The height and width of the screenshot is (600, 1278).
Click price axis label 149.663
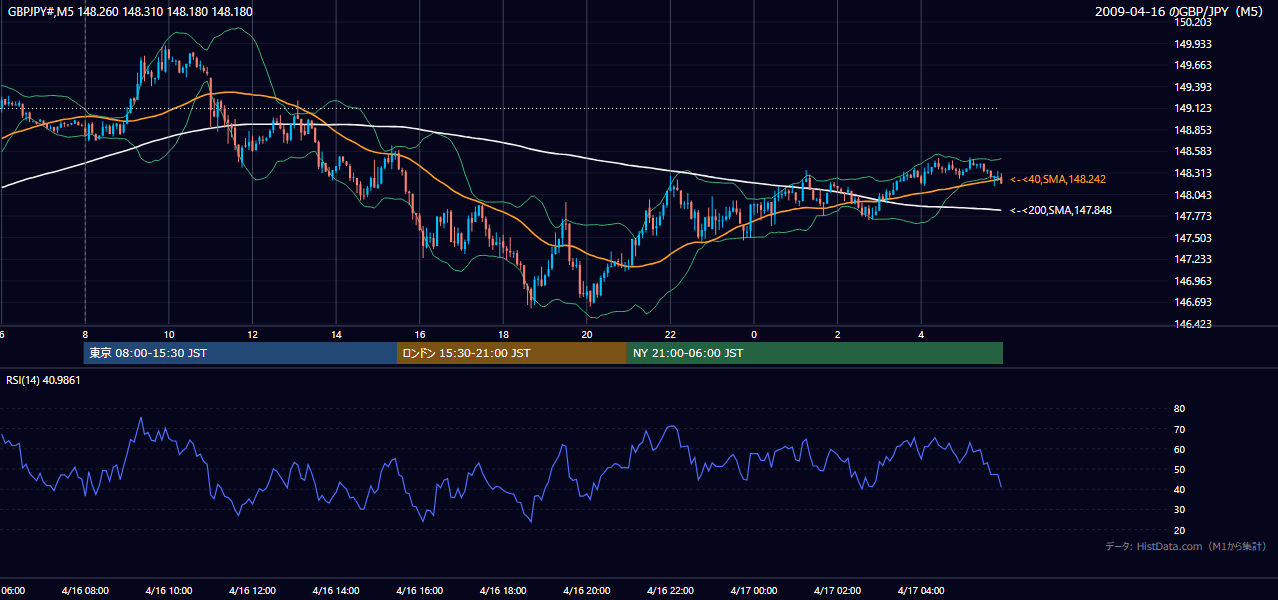click(1192, 66)
